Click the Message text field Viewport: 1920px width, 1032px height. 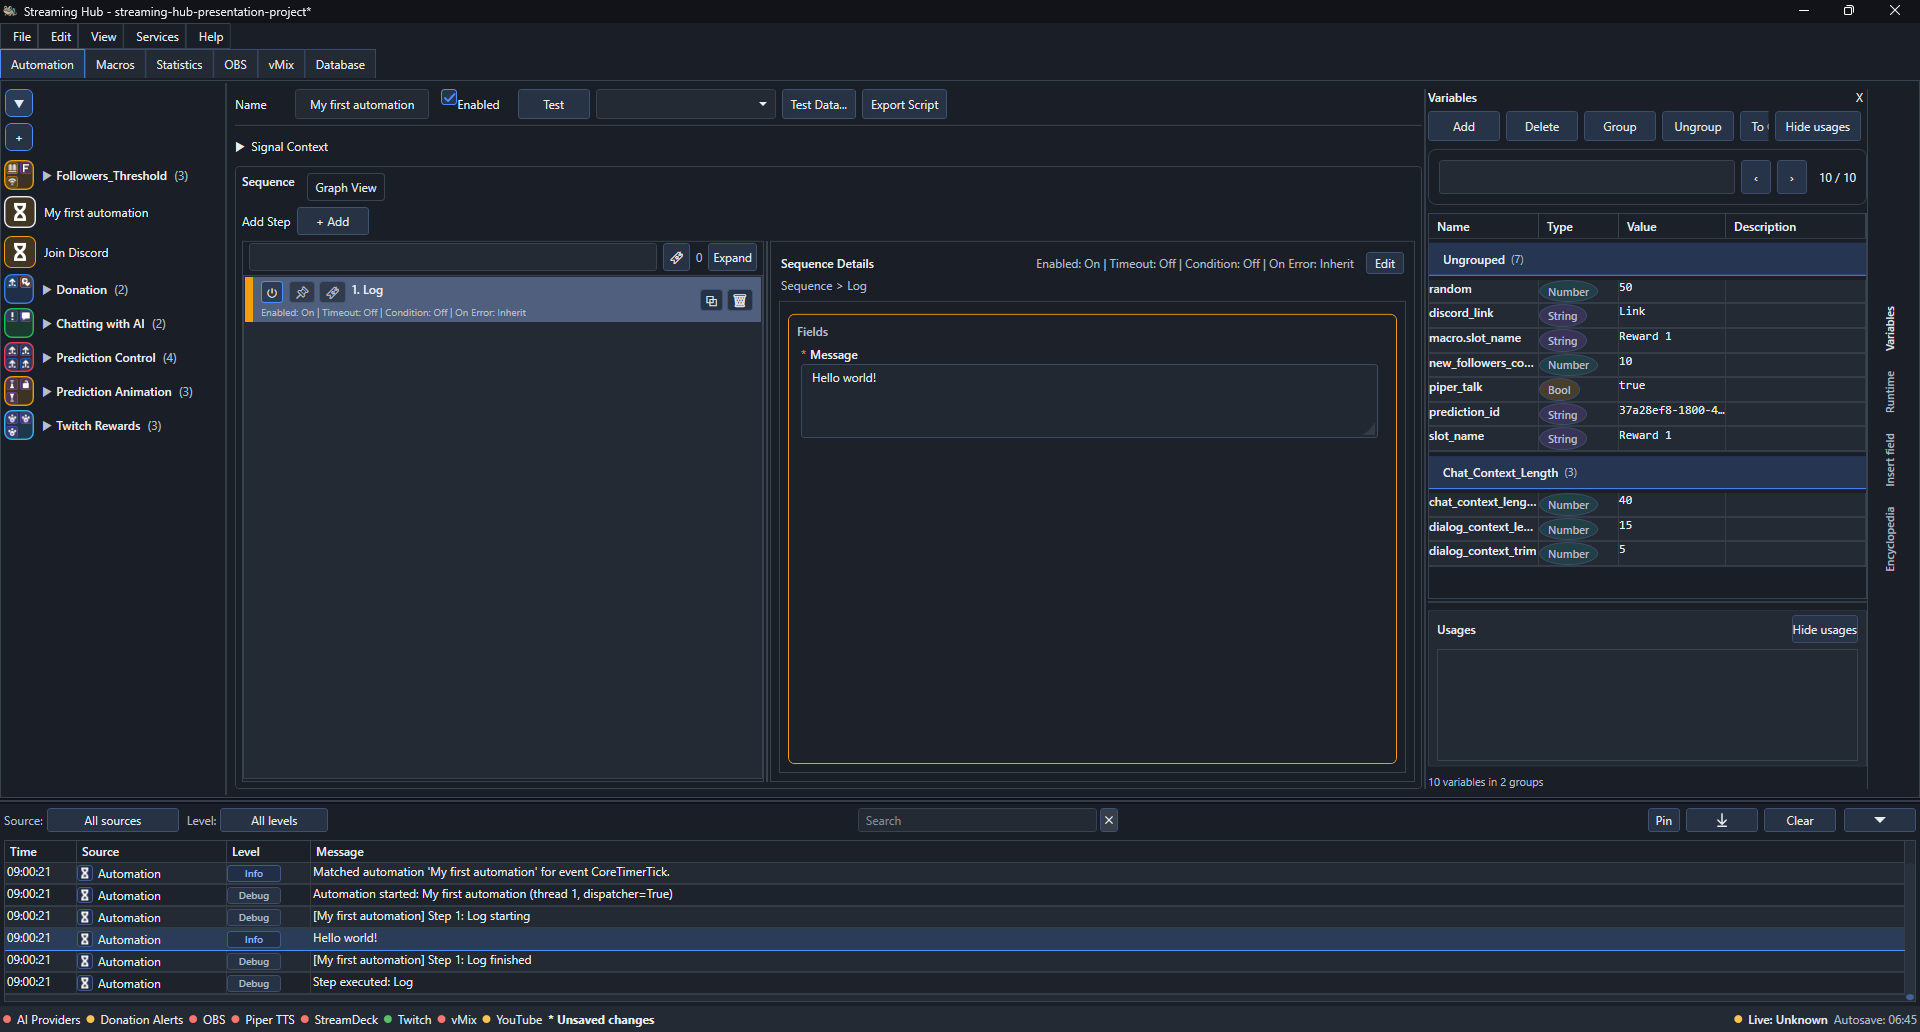1088,400
